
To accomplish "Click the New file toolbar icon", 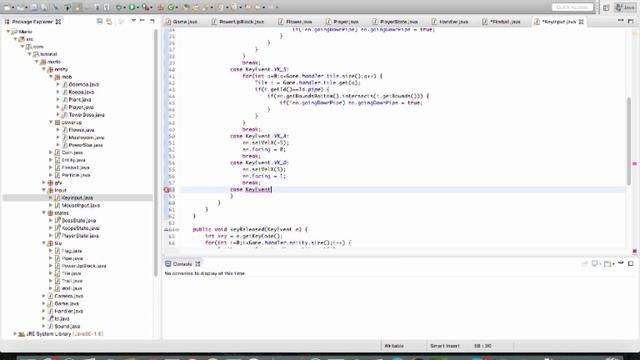I will 7,7.
